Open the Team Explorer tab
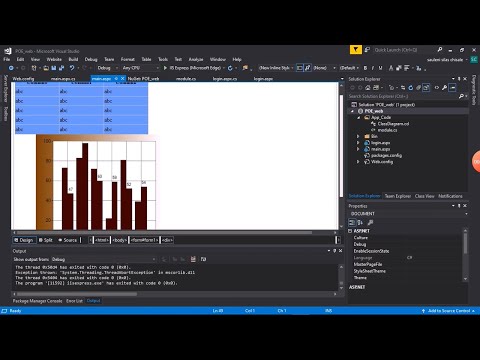Screen dimensions: 480x360 pyautogui.click(x=398, y=196)
